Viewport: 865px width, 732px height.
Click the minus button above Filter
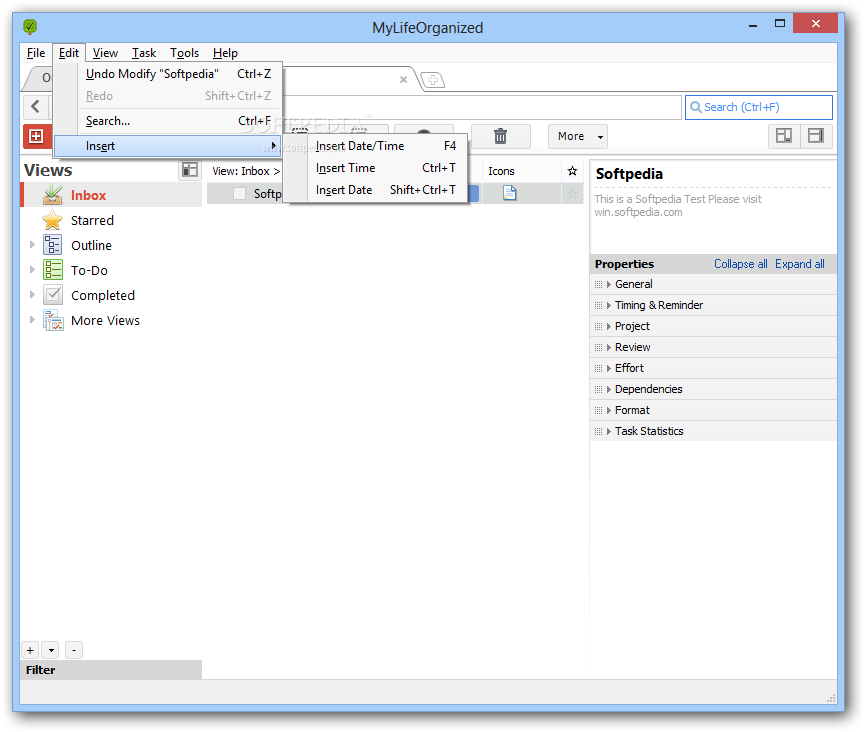(74, 650)
